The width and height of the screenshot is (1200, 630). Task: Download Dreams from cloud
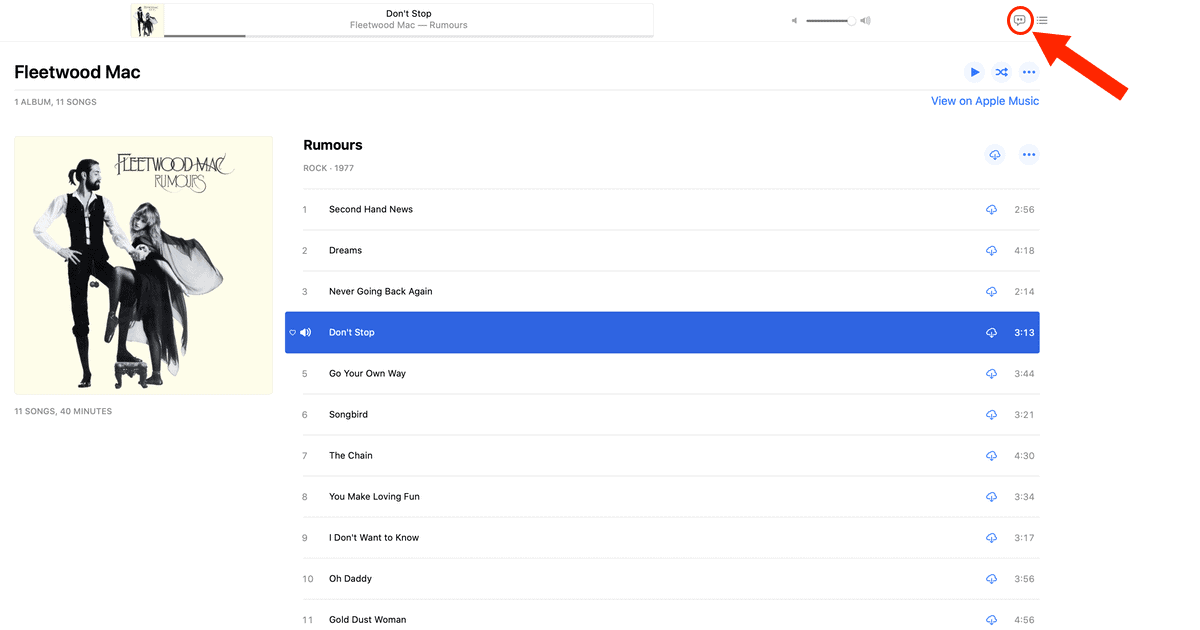[991, 251]
